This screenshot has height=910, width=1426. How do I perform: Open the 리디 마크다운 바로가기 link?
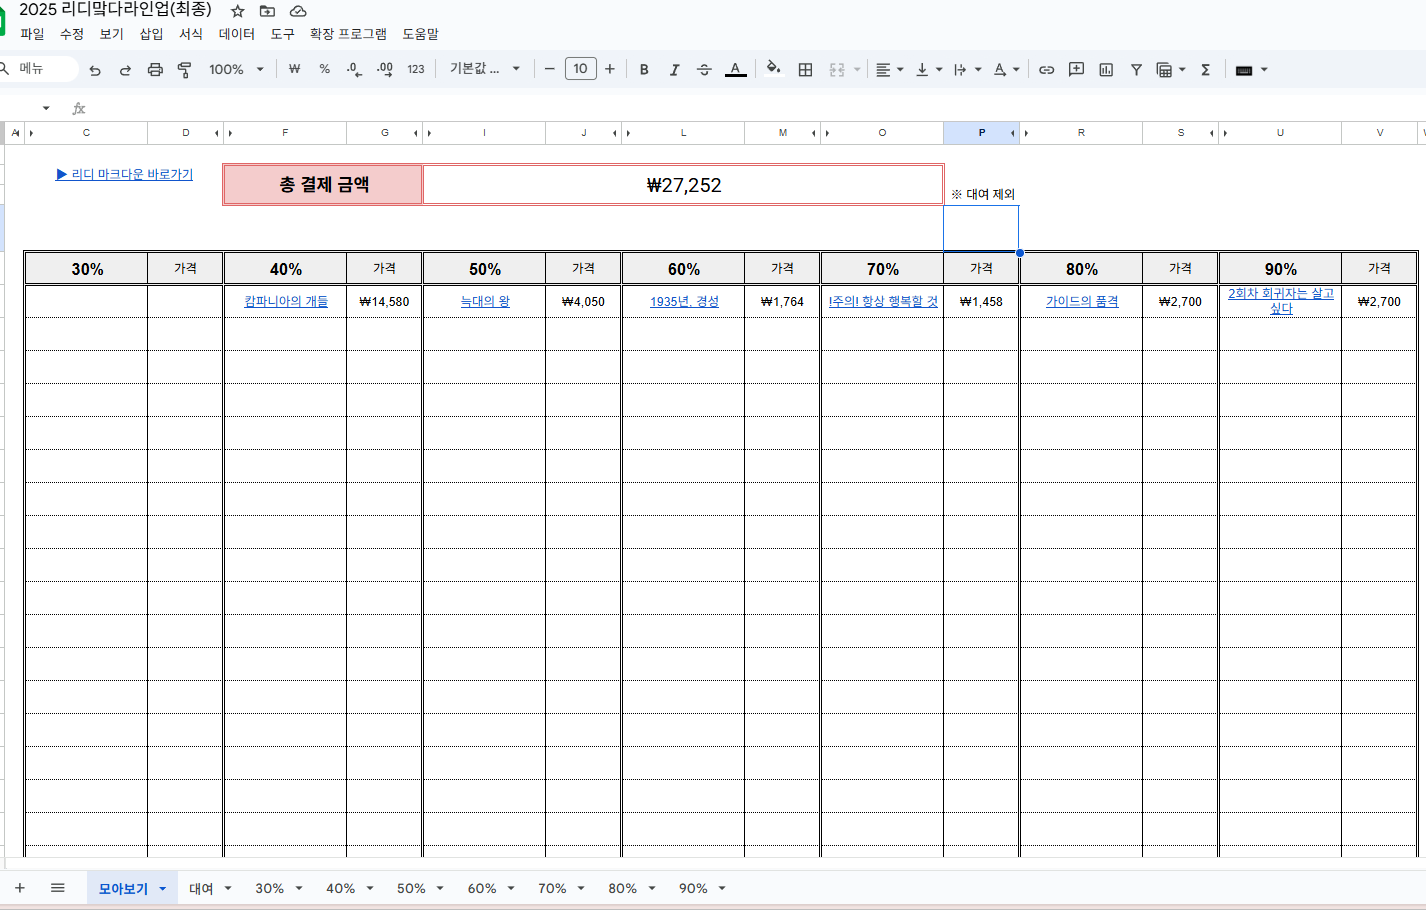(x=125, y=174)
